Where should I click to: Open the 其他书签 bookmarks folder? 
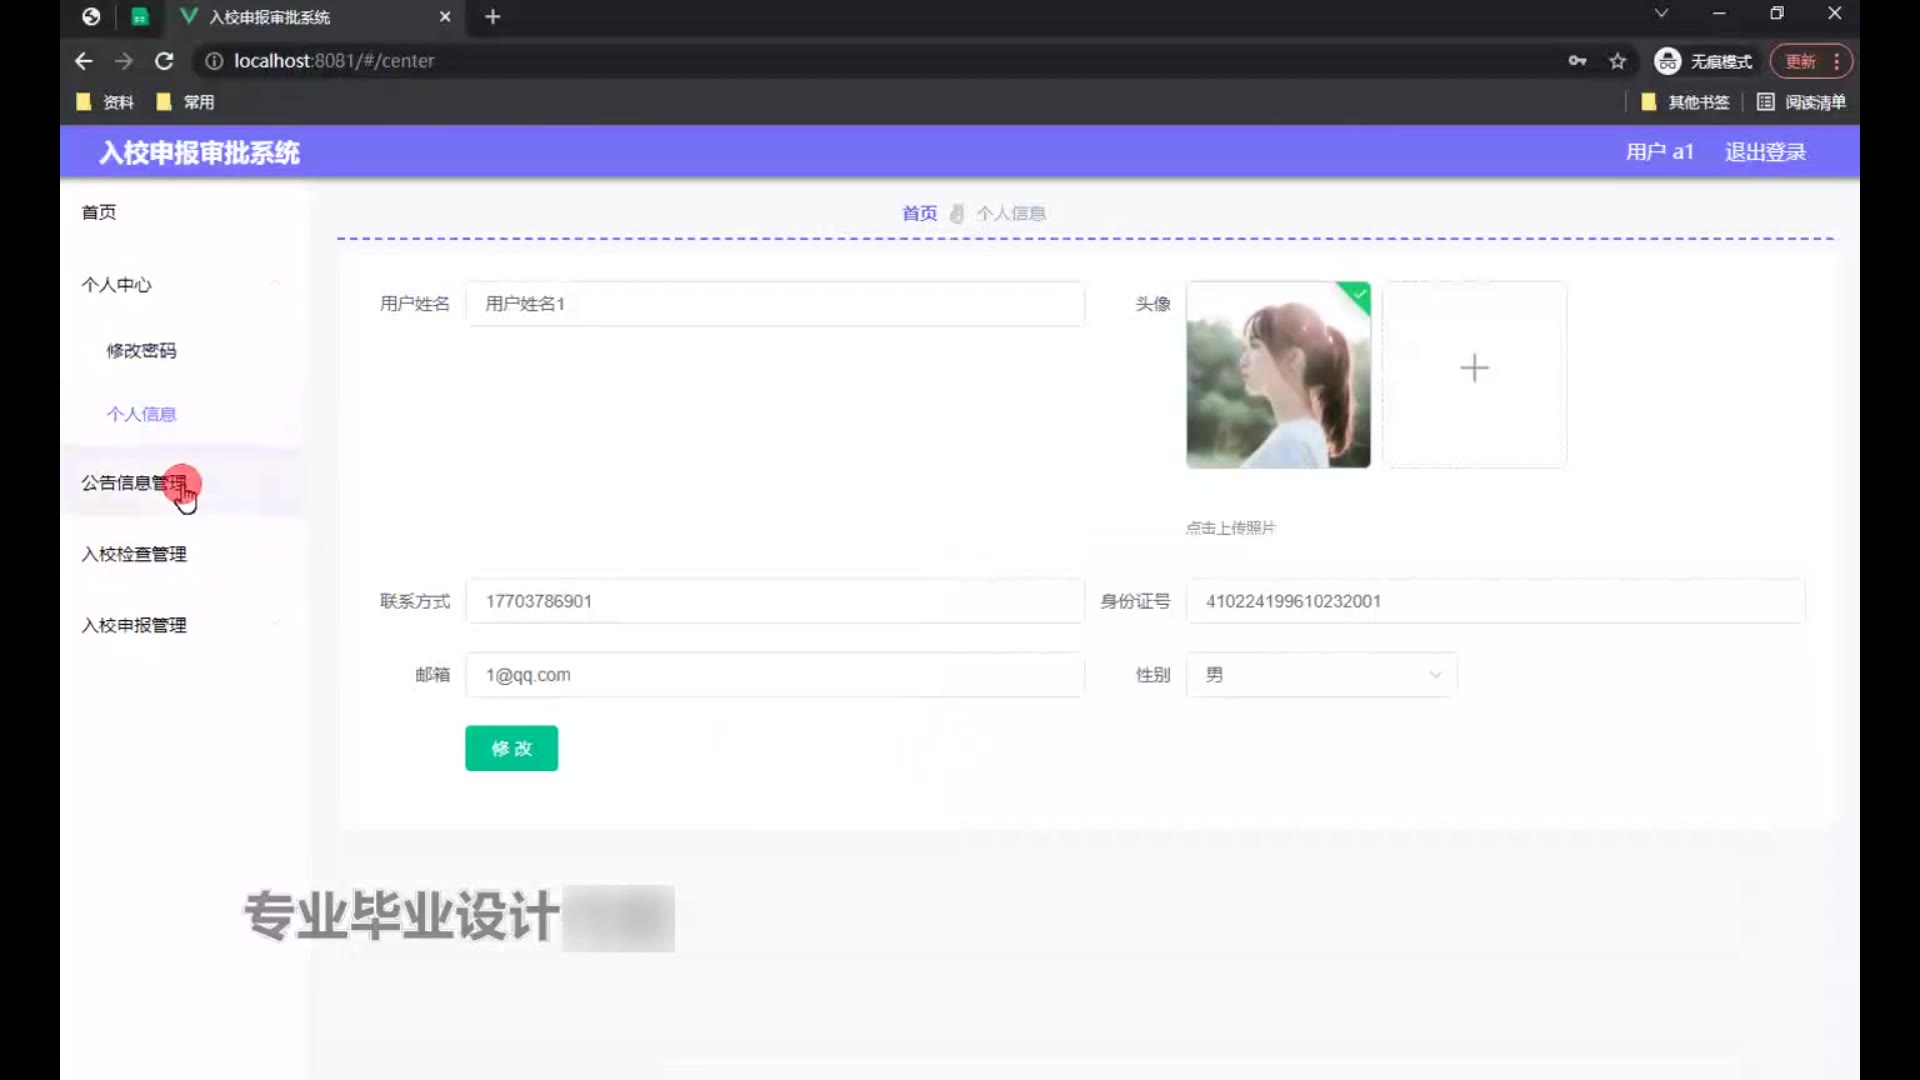(1686, 102)
